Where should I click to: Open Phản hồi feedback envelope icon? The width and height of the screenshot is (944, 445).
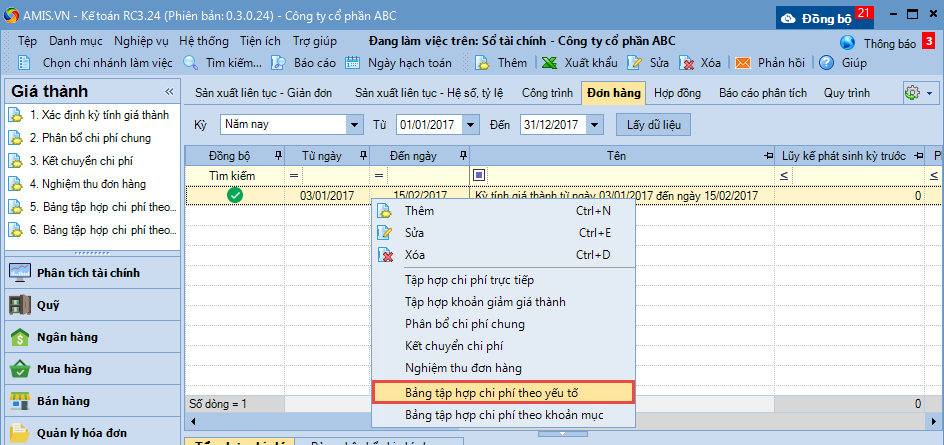pos(743,62)
